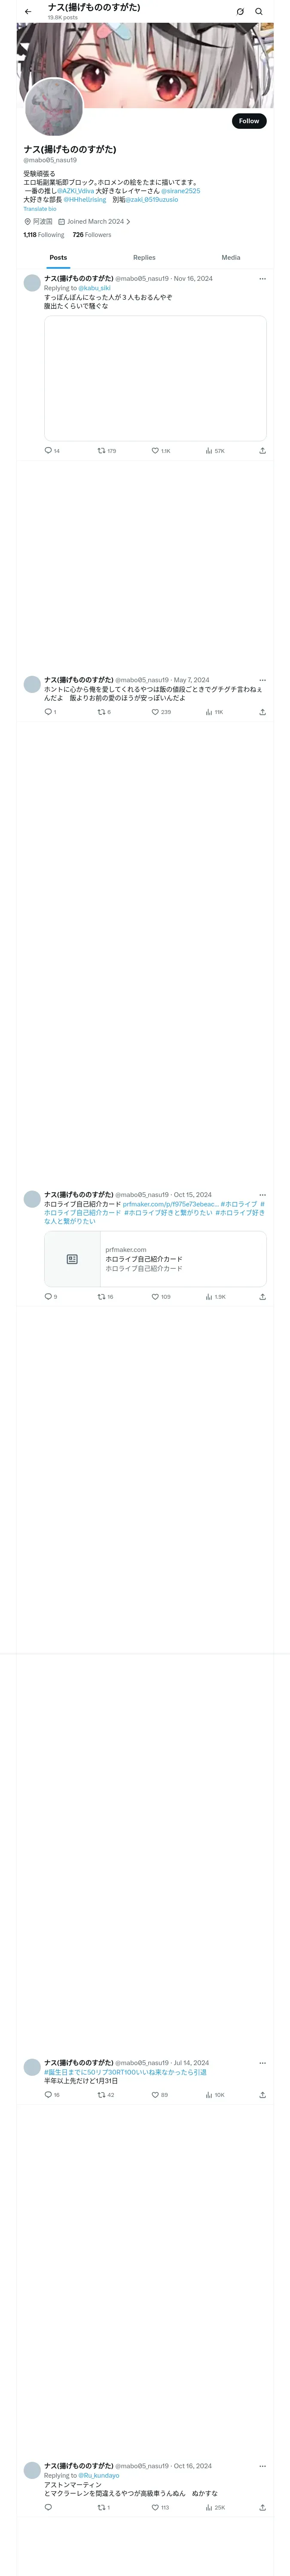Open the profile avatar picture
Screen dimensions: 290x2576
(54, 107)
